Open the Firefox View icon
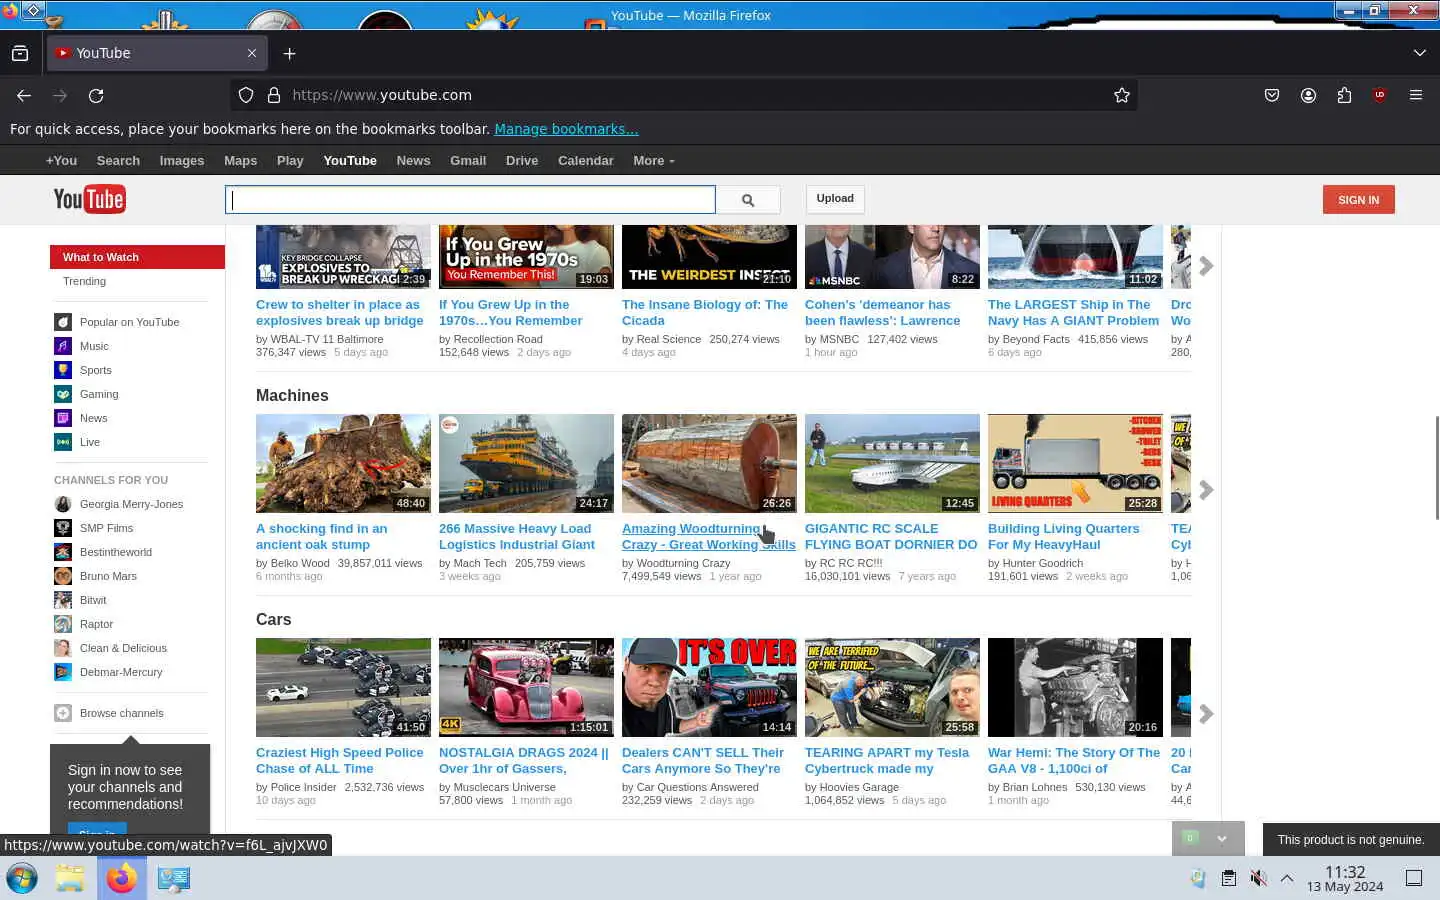1440x900 pixels. point(20,53)
